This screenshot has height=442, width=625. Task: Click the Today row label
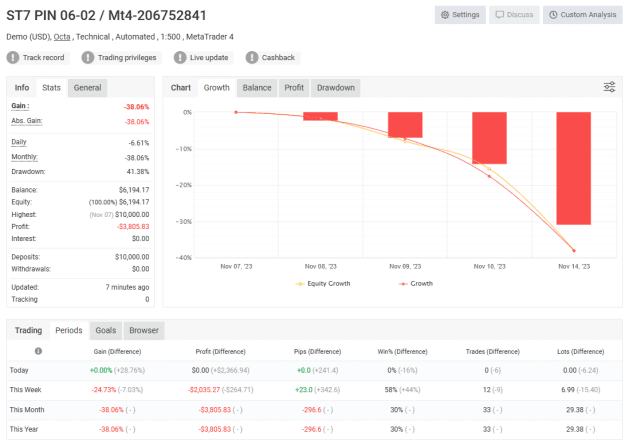click(19, 370)
